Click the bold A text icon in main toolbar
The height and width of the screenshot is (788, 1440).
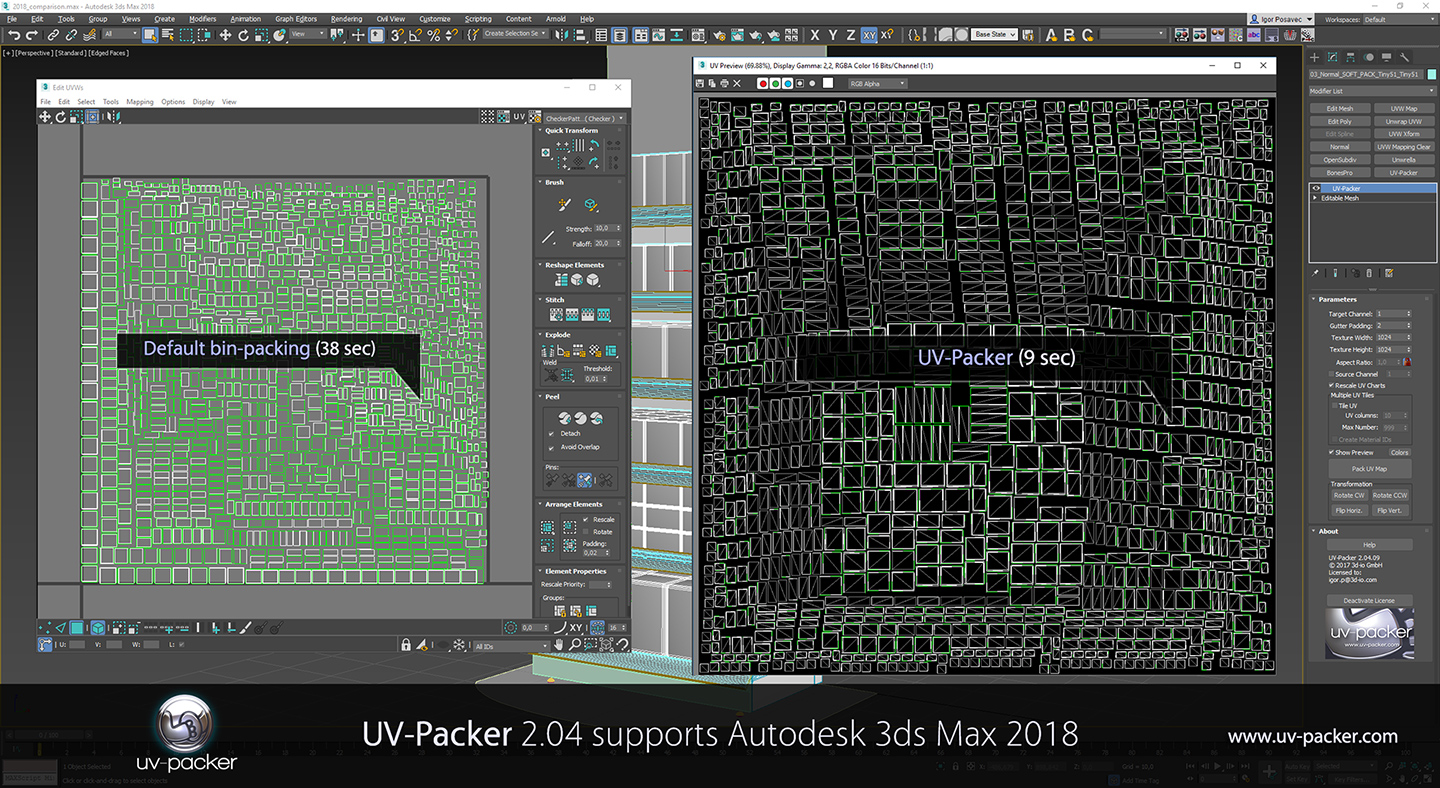[x=1051, y=35]
